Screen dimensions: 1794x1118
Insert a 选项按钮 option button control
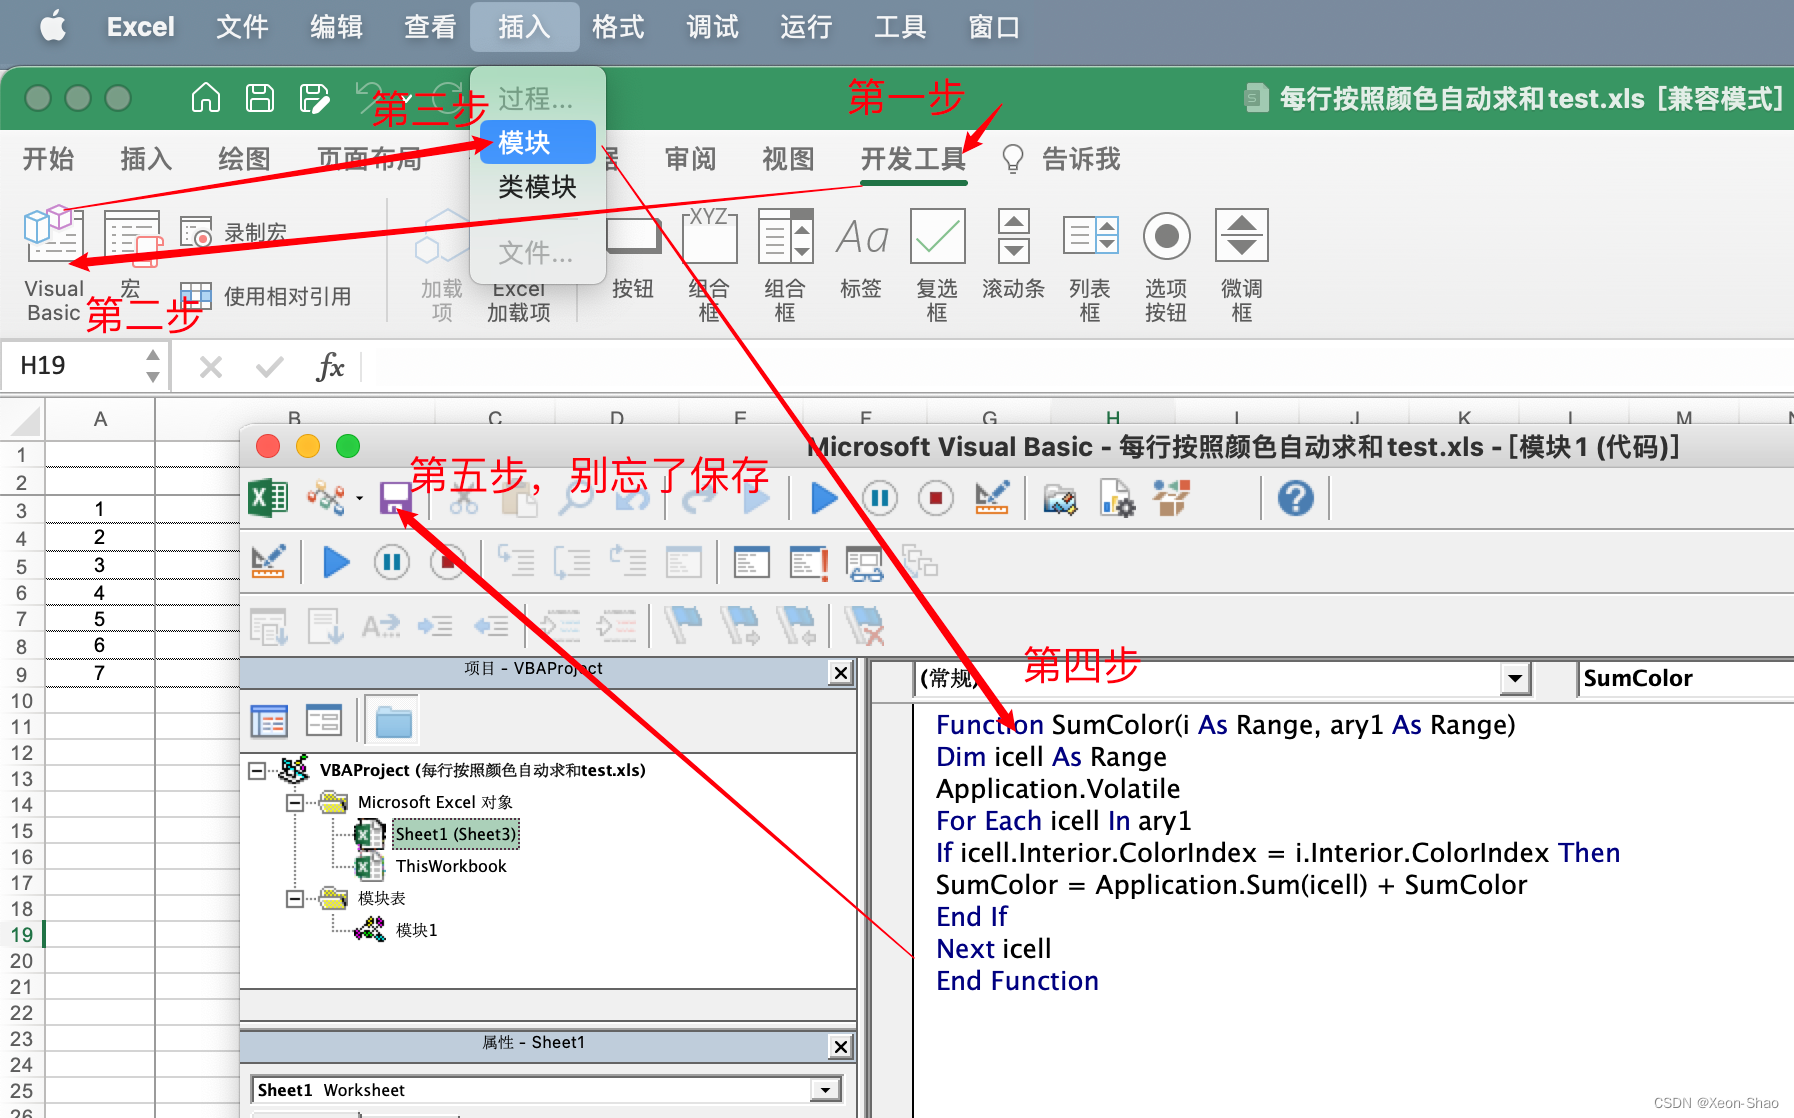(x=1166, y=265)
